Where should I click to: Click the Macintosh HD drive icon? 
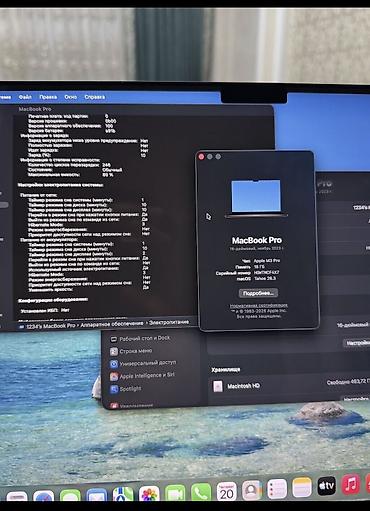[218, 386]
